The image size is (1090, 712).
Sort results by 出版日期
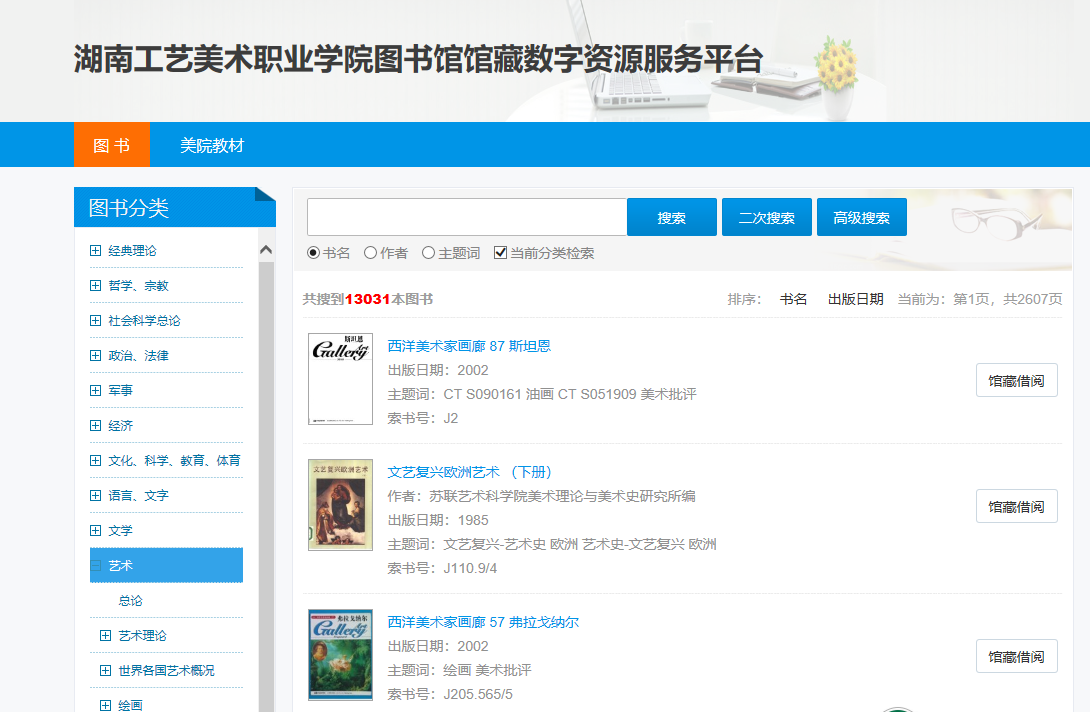coord(855,299)
